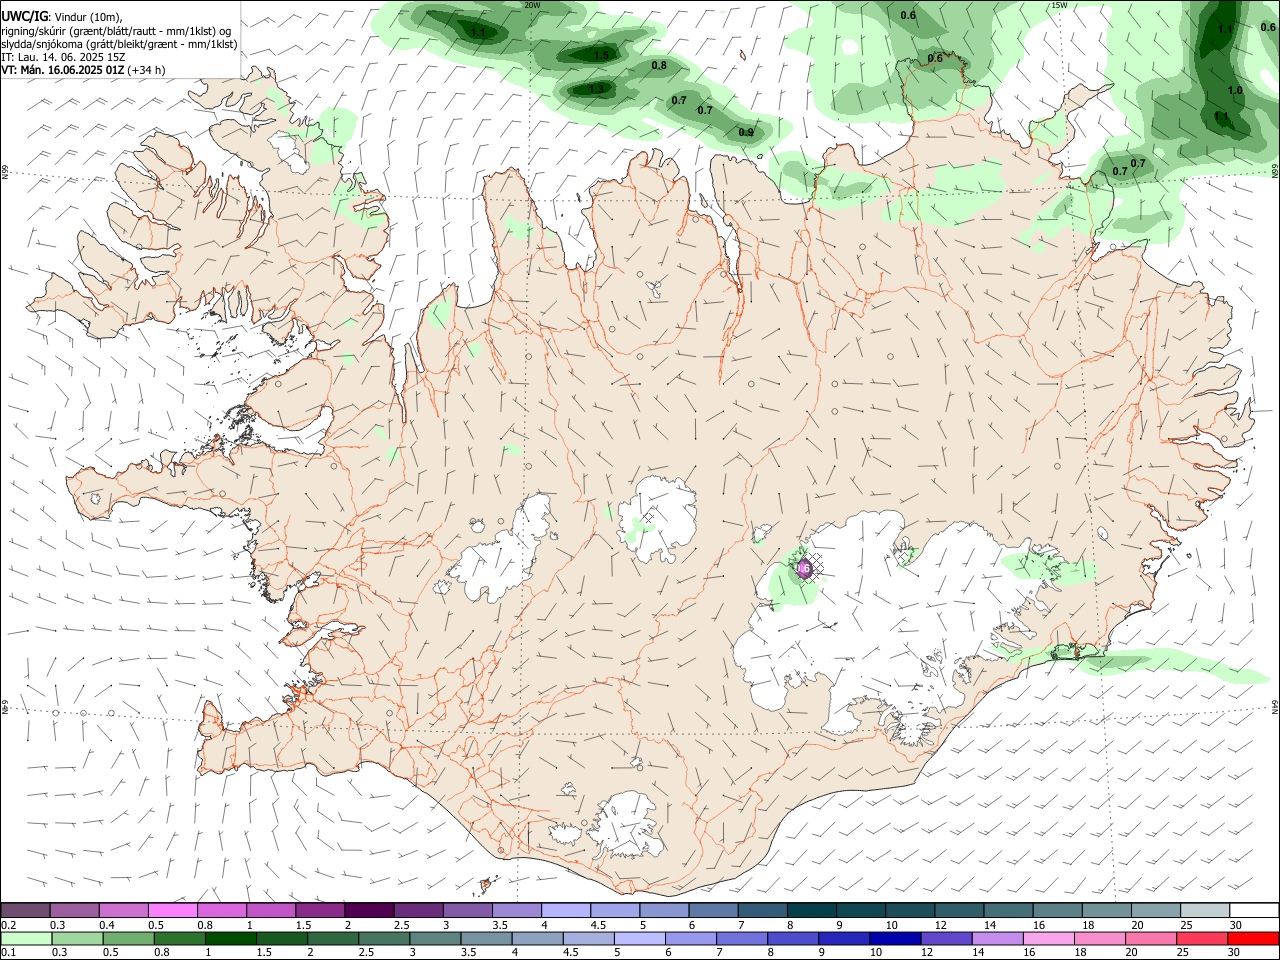This screenshot has width=1280, height=960.
Task: Click the '0.1' label in the lower legend row
Action: (8, 953)
